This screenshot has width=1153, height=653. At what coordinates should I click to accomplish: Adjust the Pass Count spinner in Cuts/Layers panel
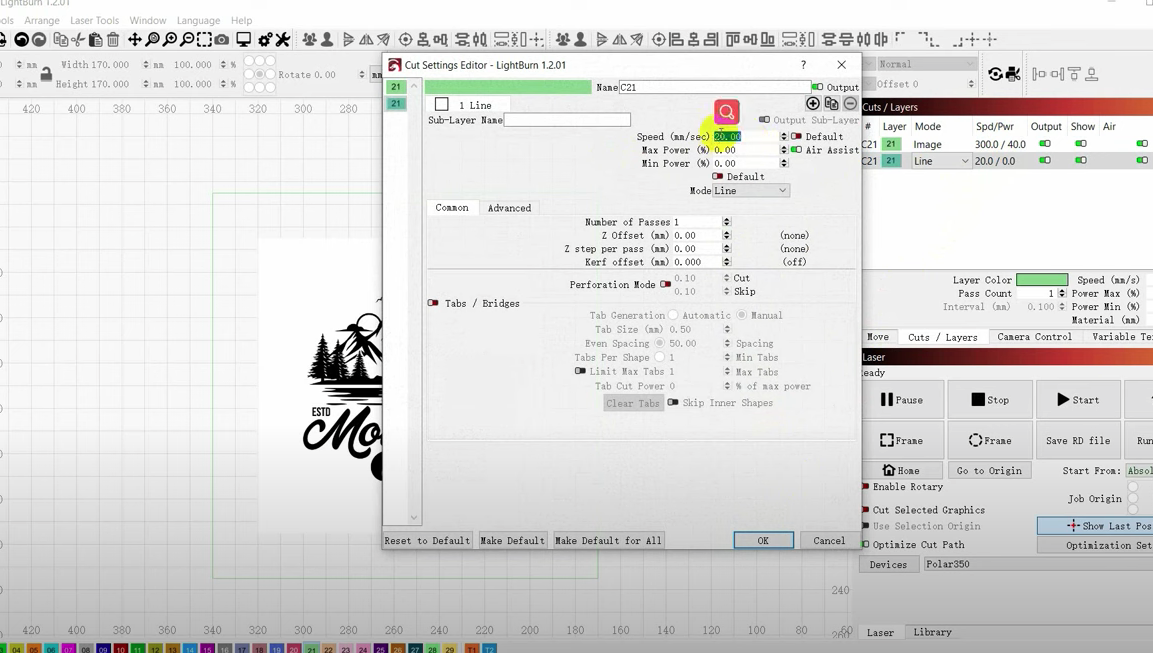coord(1061,293)
